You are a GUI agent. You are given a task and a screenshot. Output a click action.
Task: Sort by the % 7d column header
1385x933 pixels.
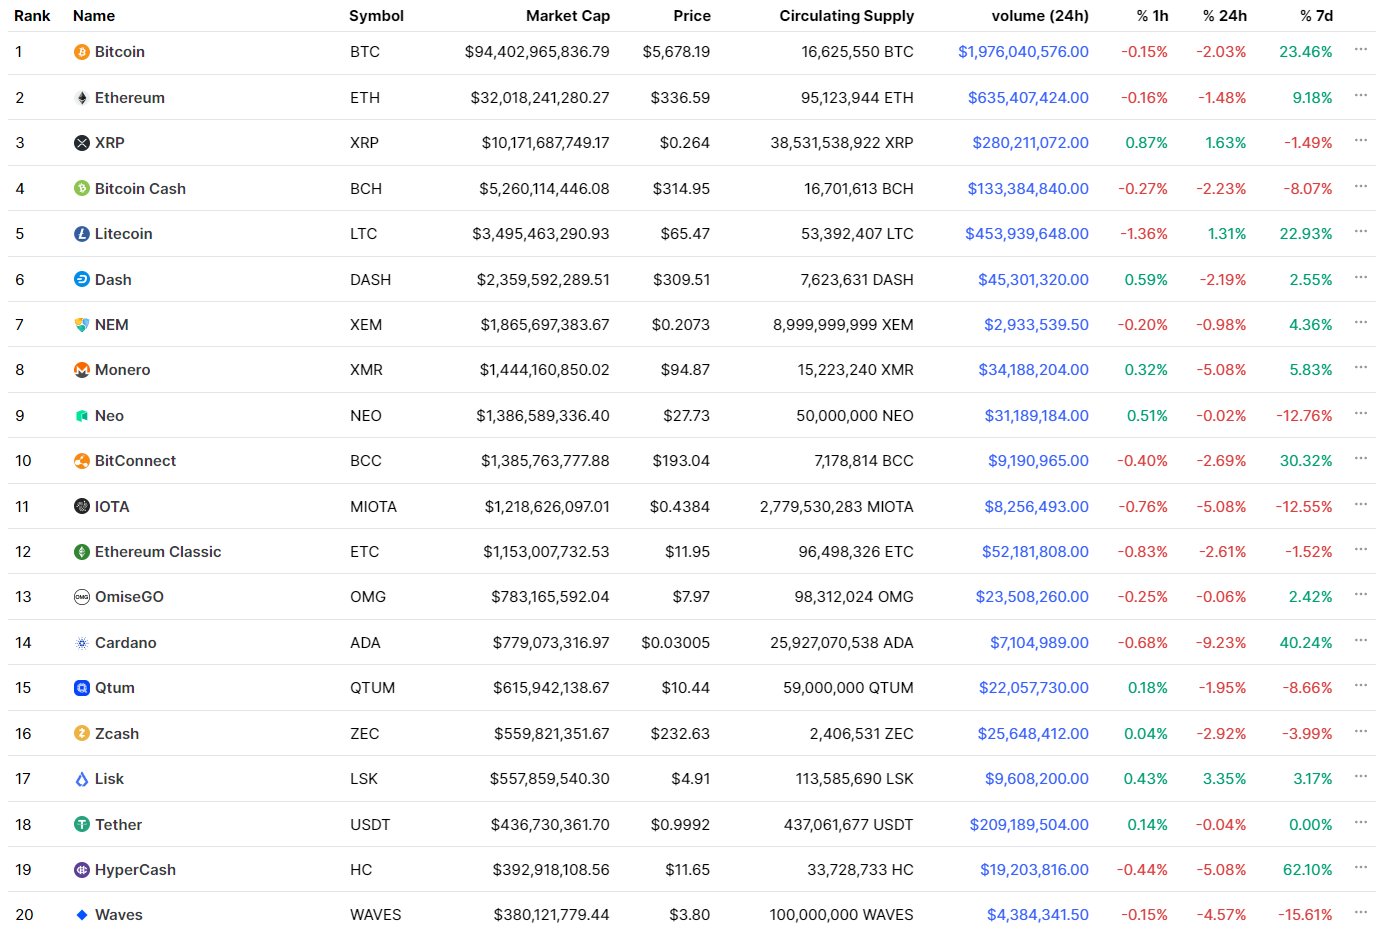[1316, 16]
